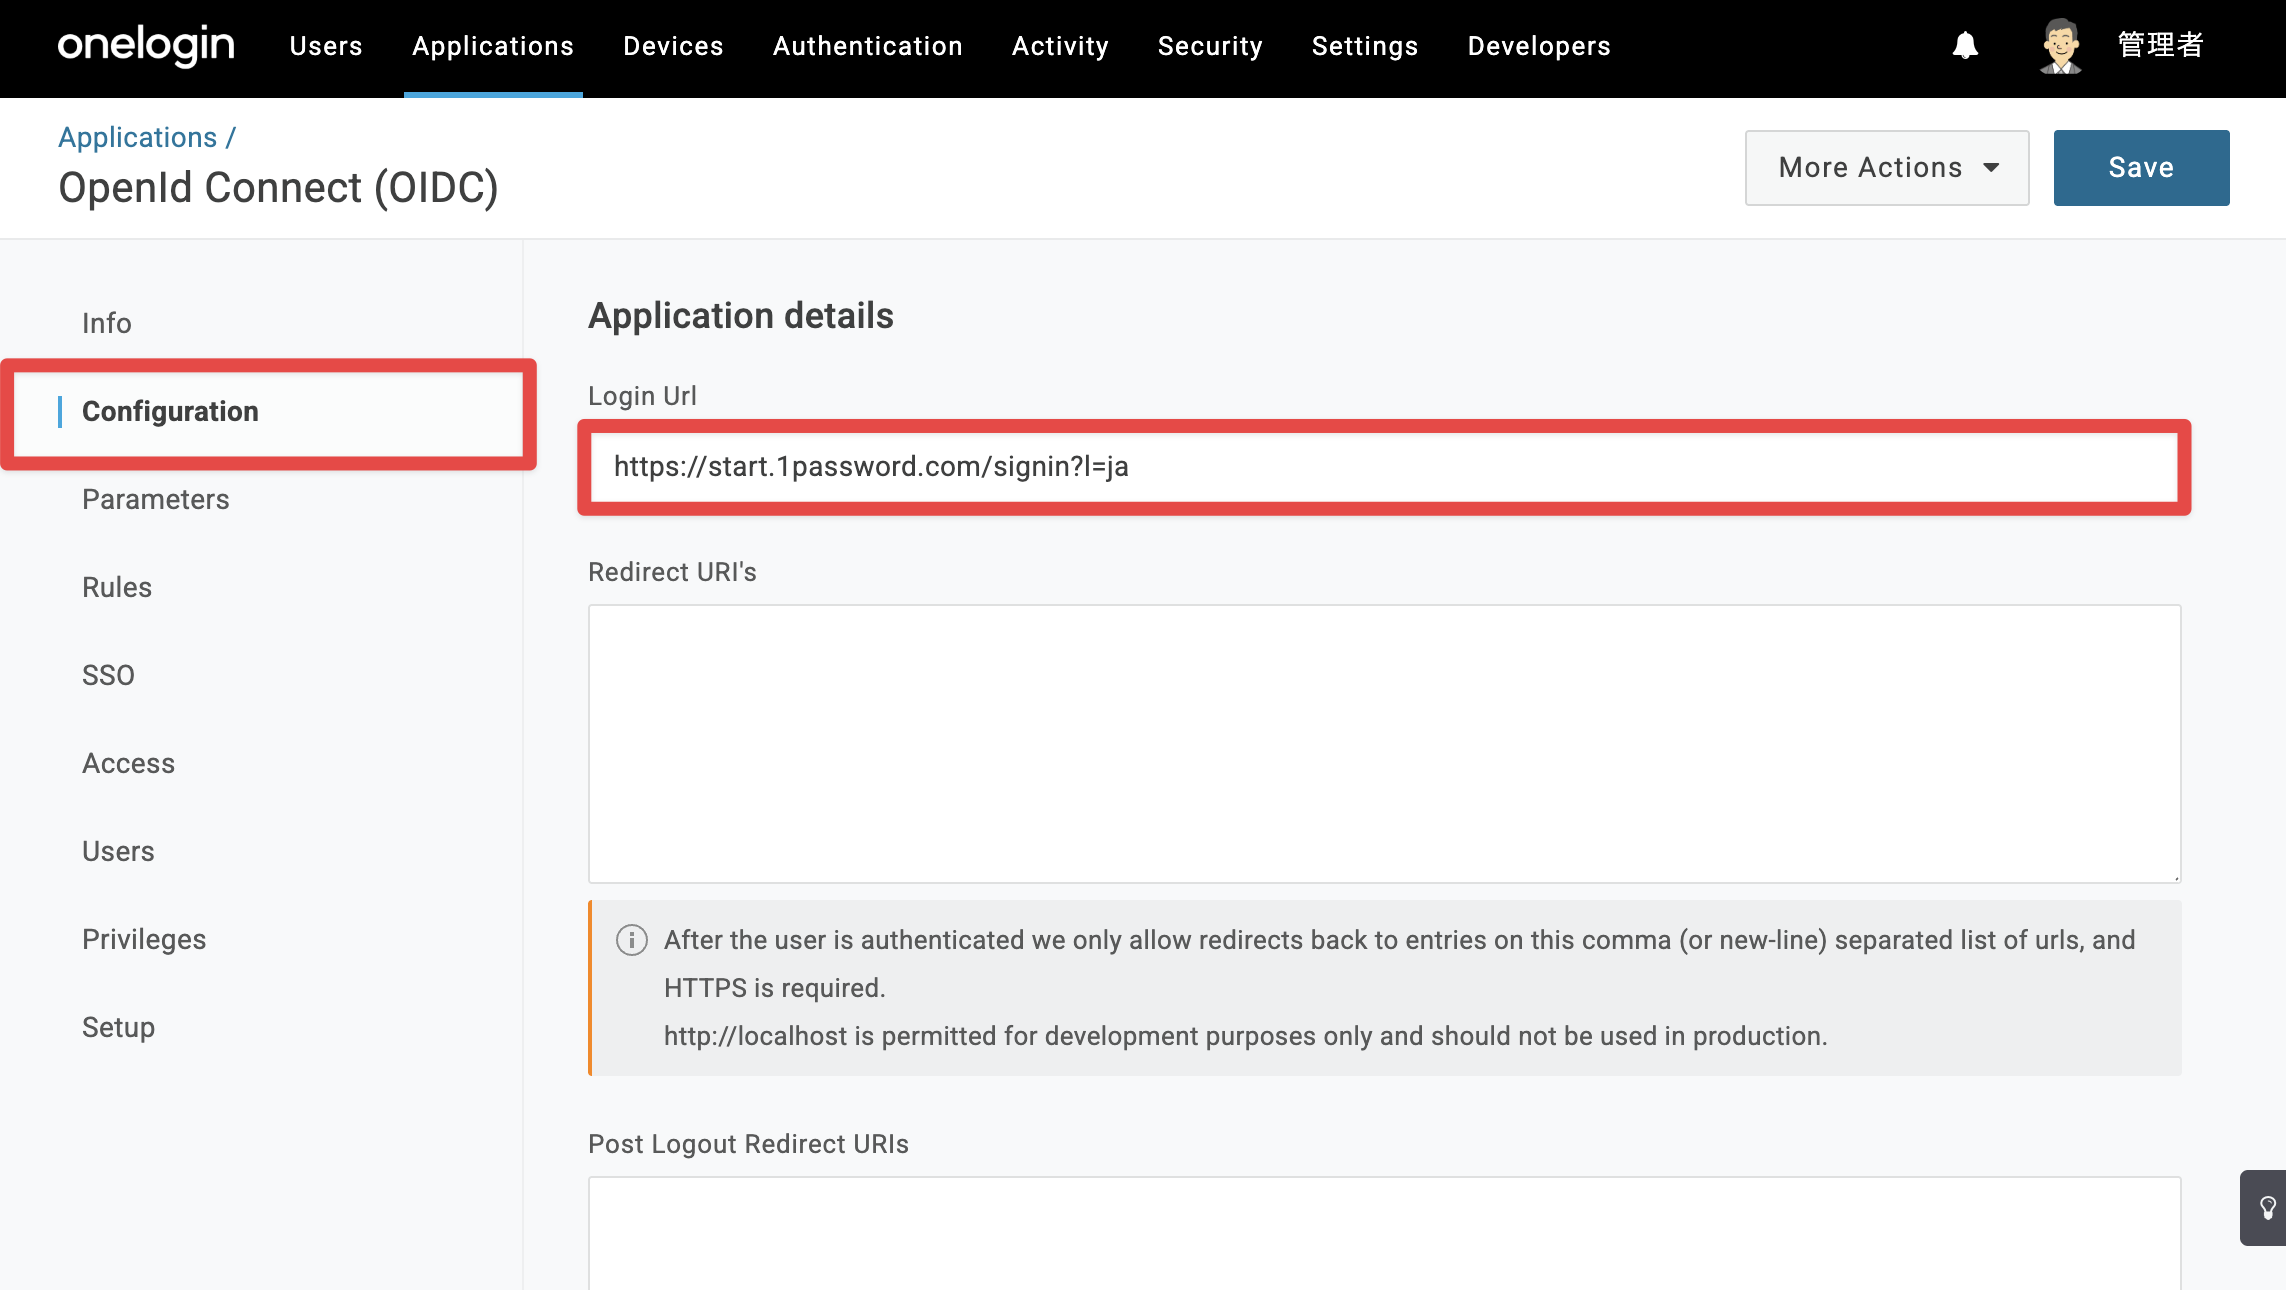Click the OpenId Connect (OIDC) page title

pos(278,188)
